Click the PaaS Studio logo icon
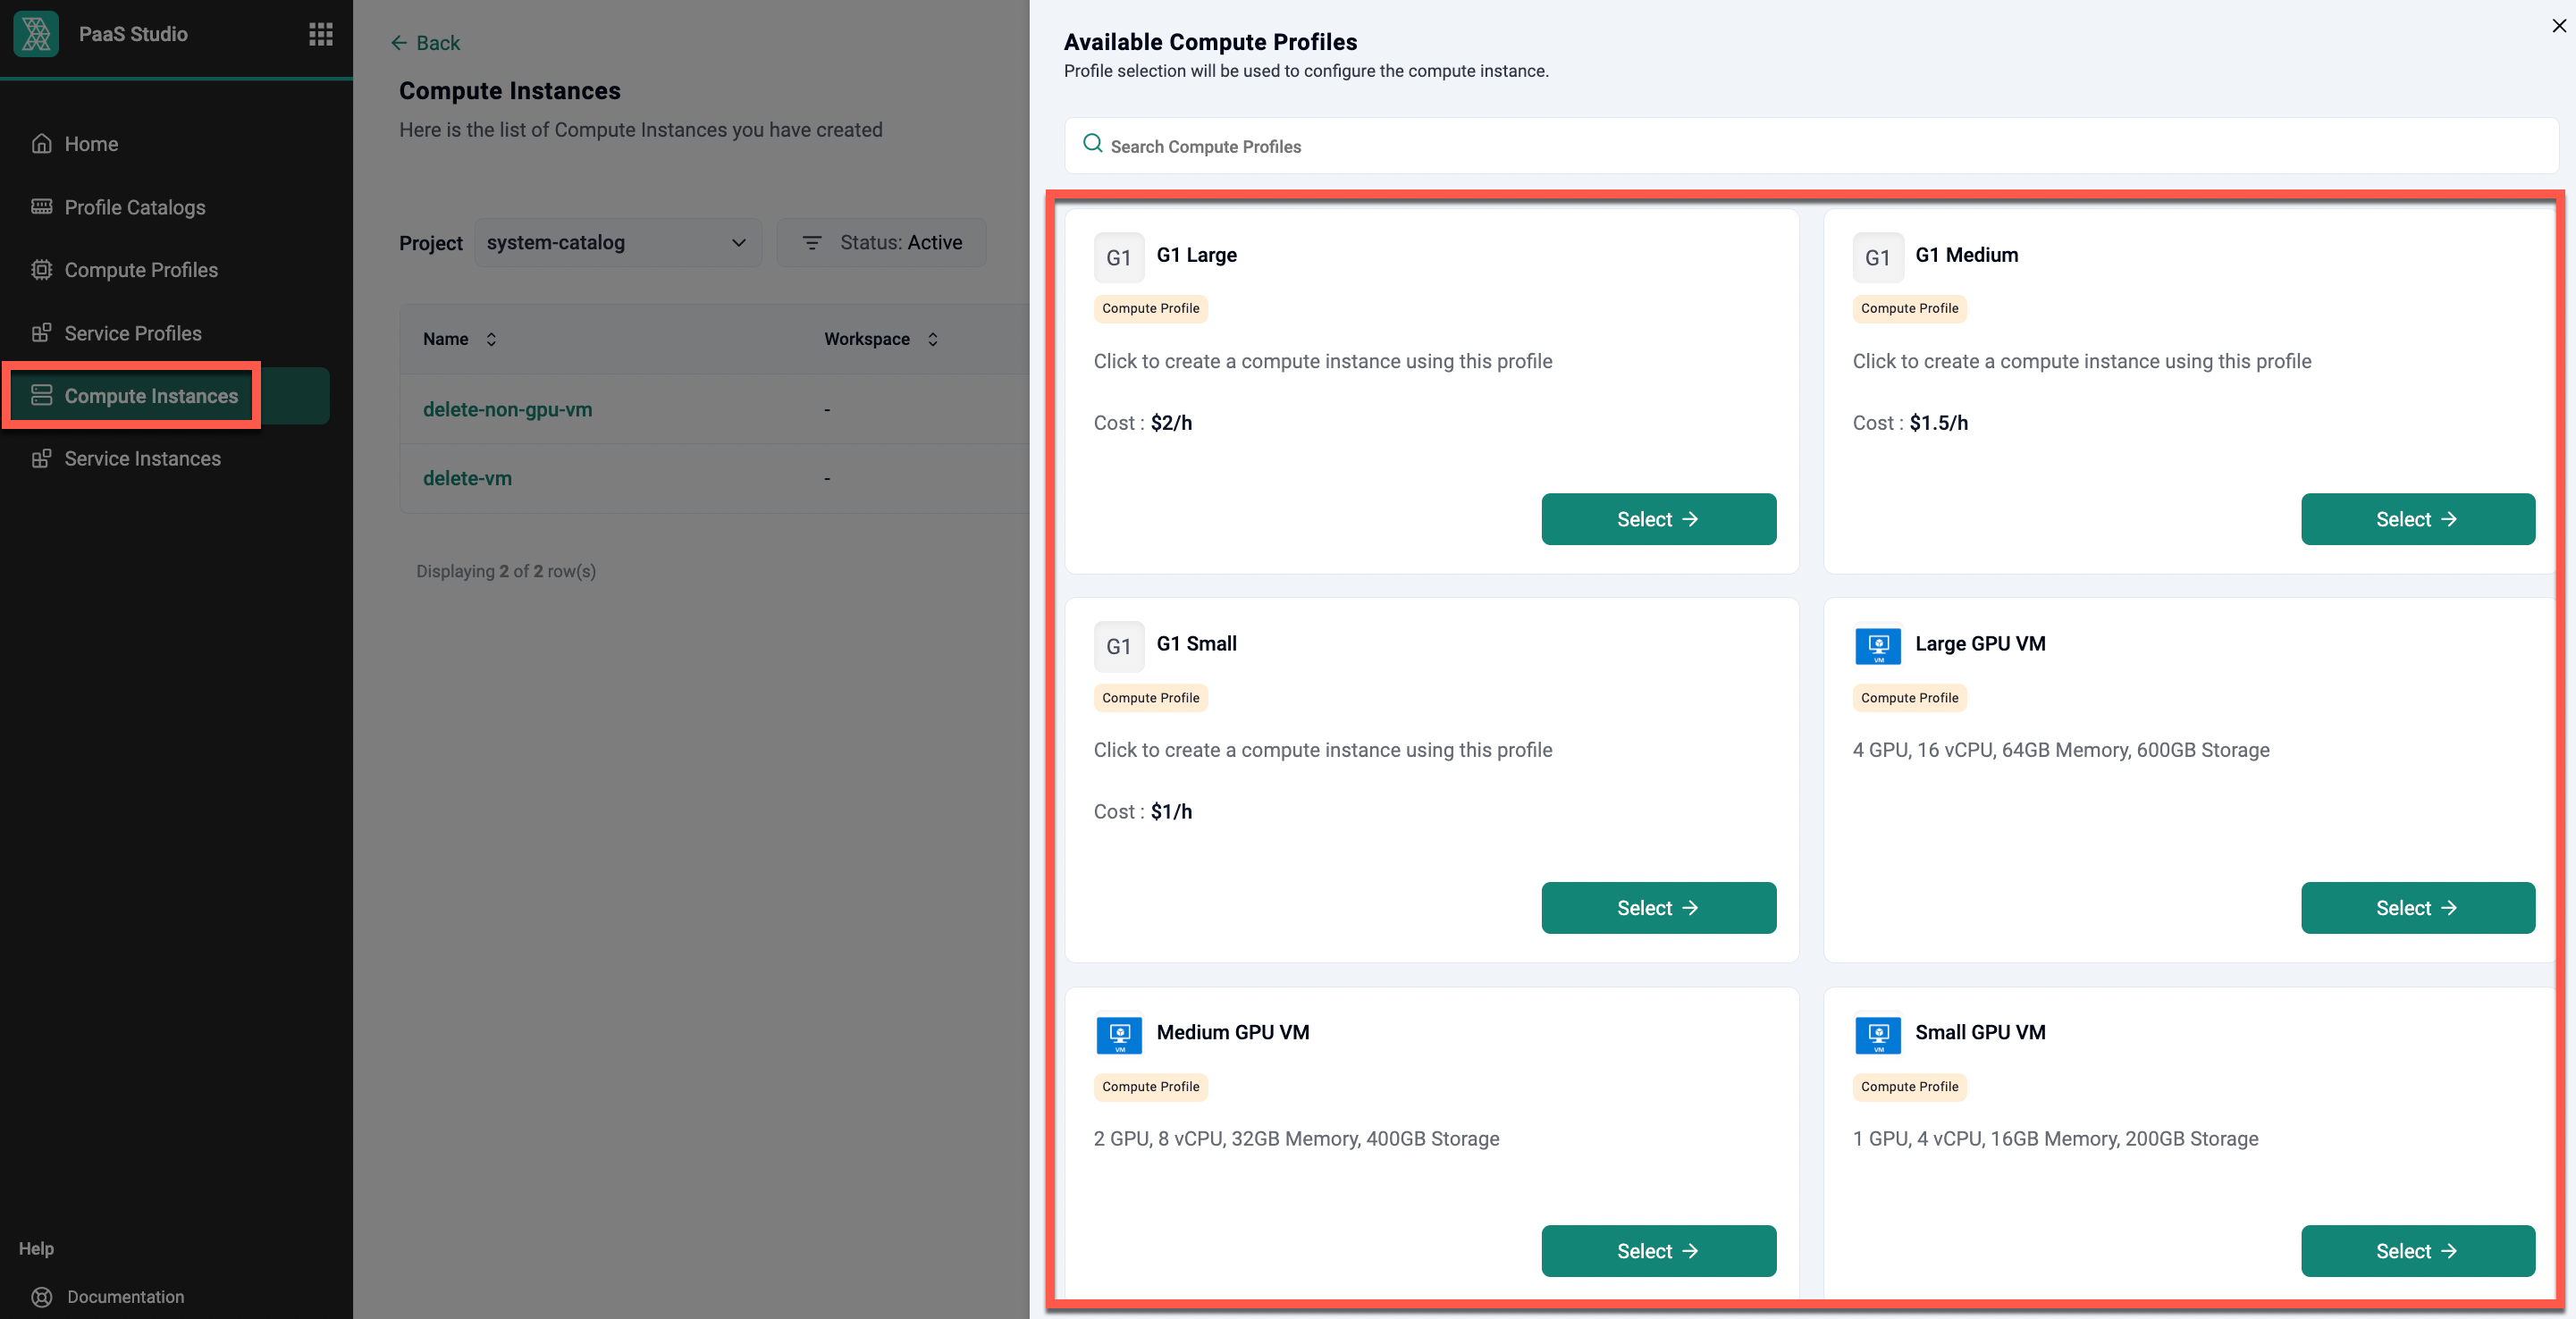Image resolution: width=2576 pixels, height=1319 pixels. [36, 34]
